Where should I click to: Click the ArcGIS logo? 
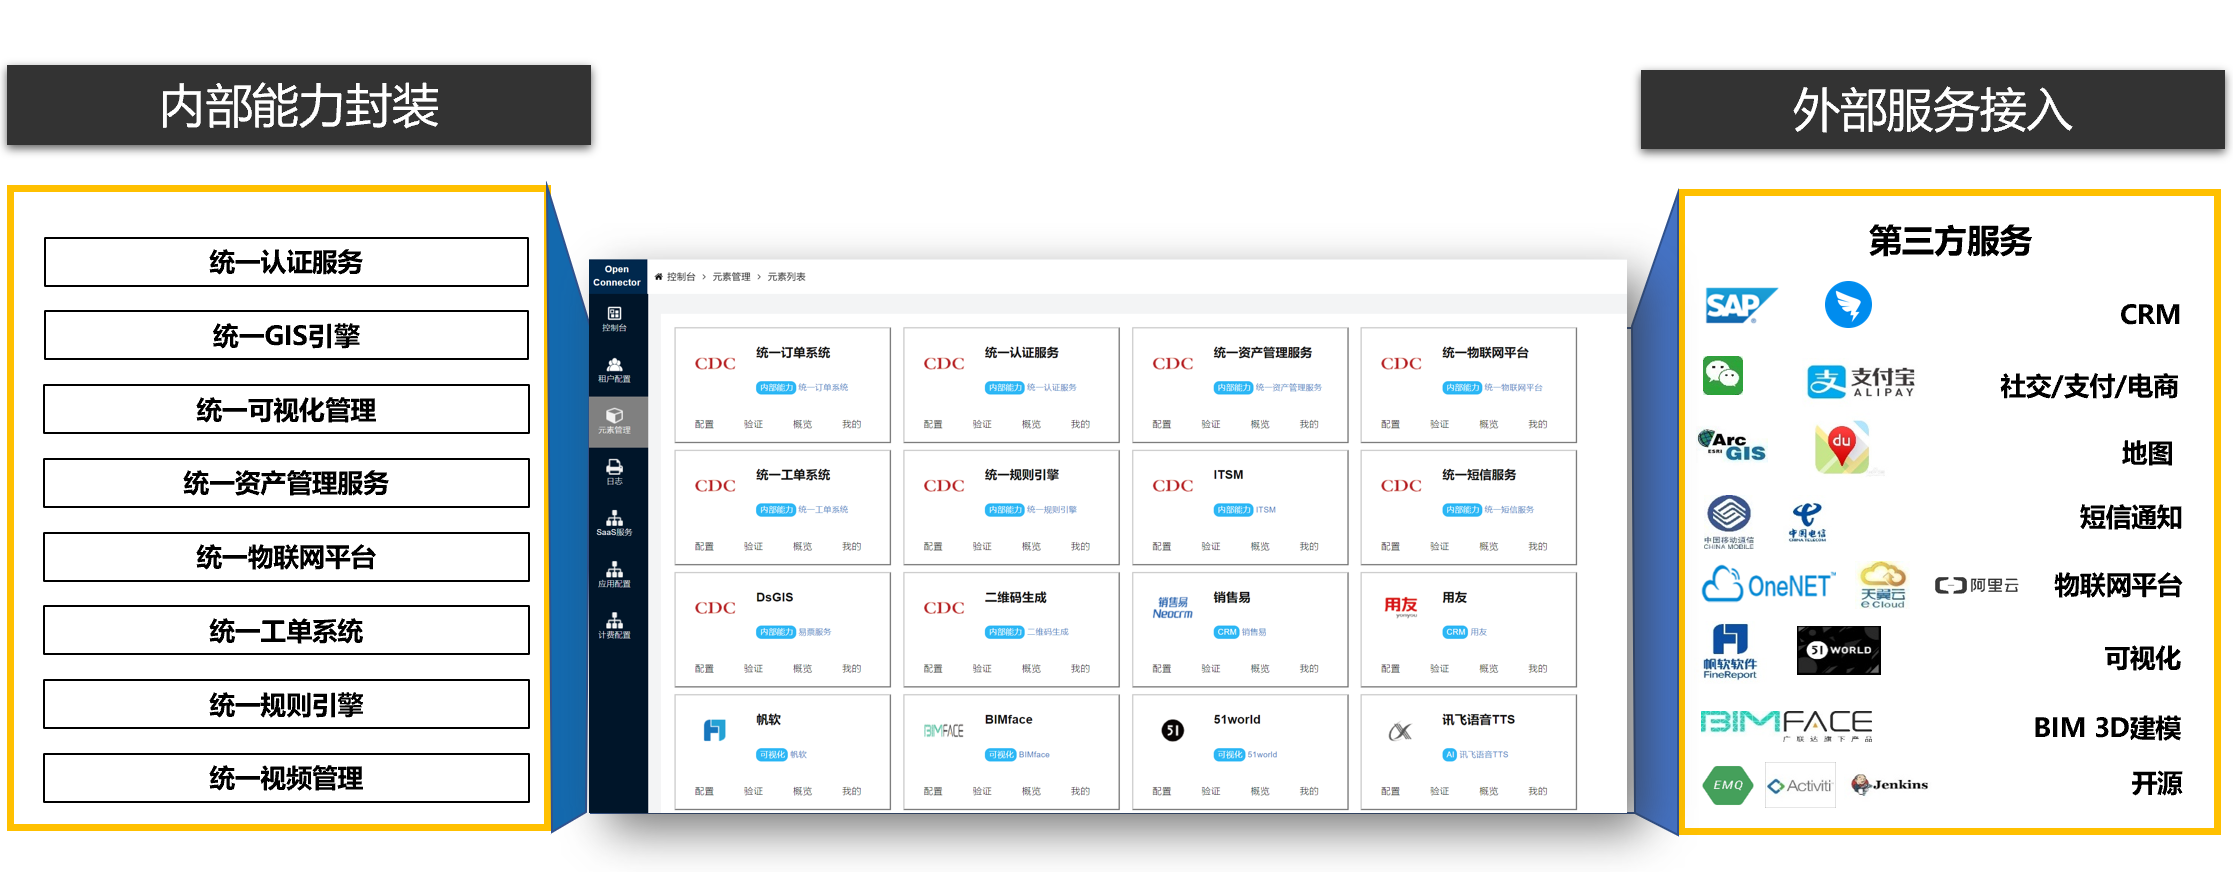(1732, 446)
